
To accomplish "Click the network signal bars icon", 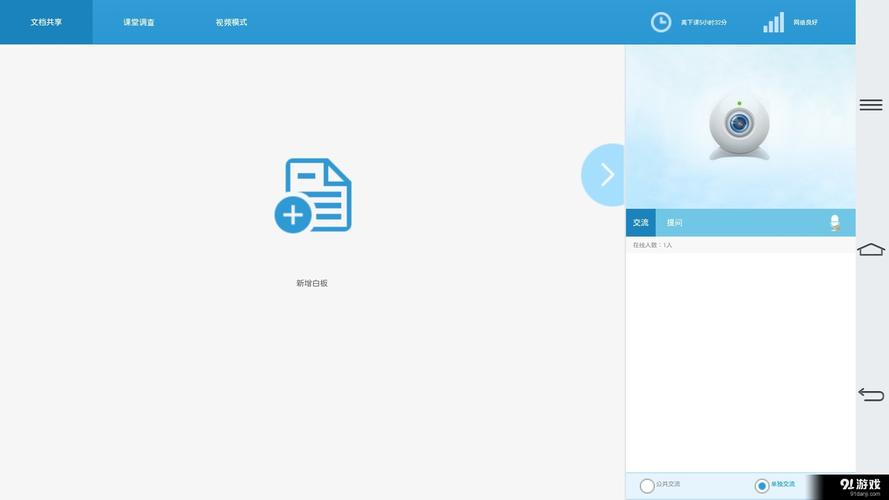I will pyautogui.click(x=773, y=22).
